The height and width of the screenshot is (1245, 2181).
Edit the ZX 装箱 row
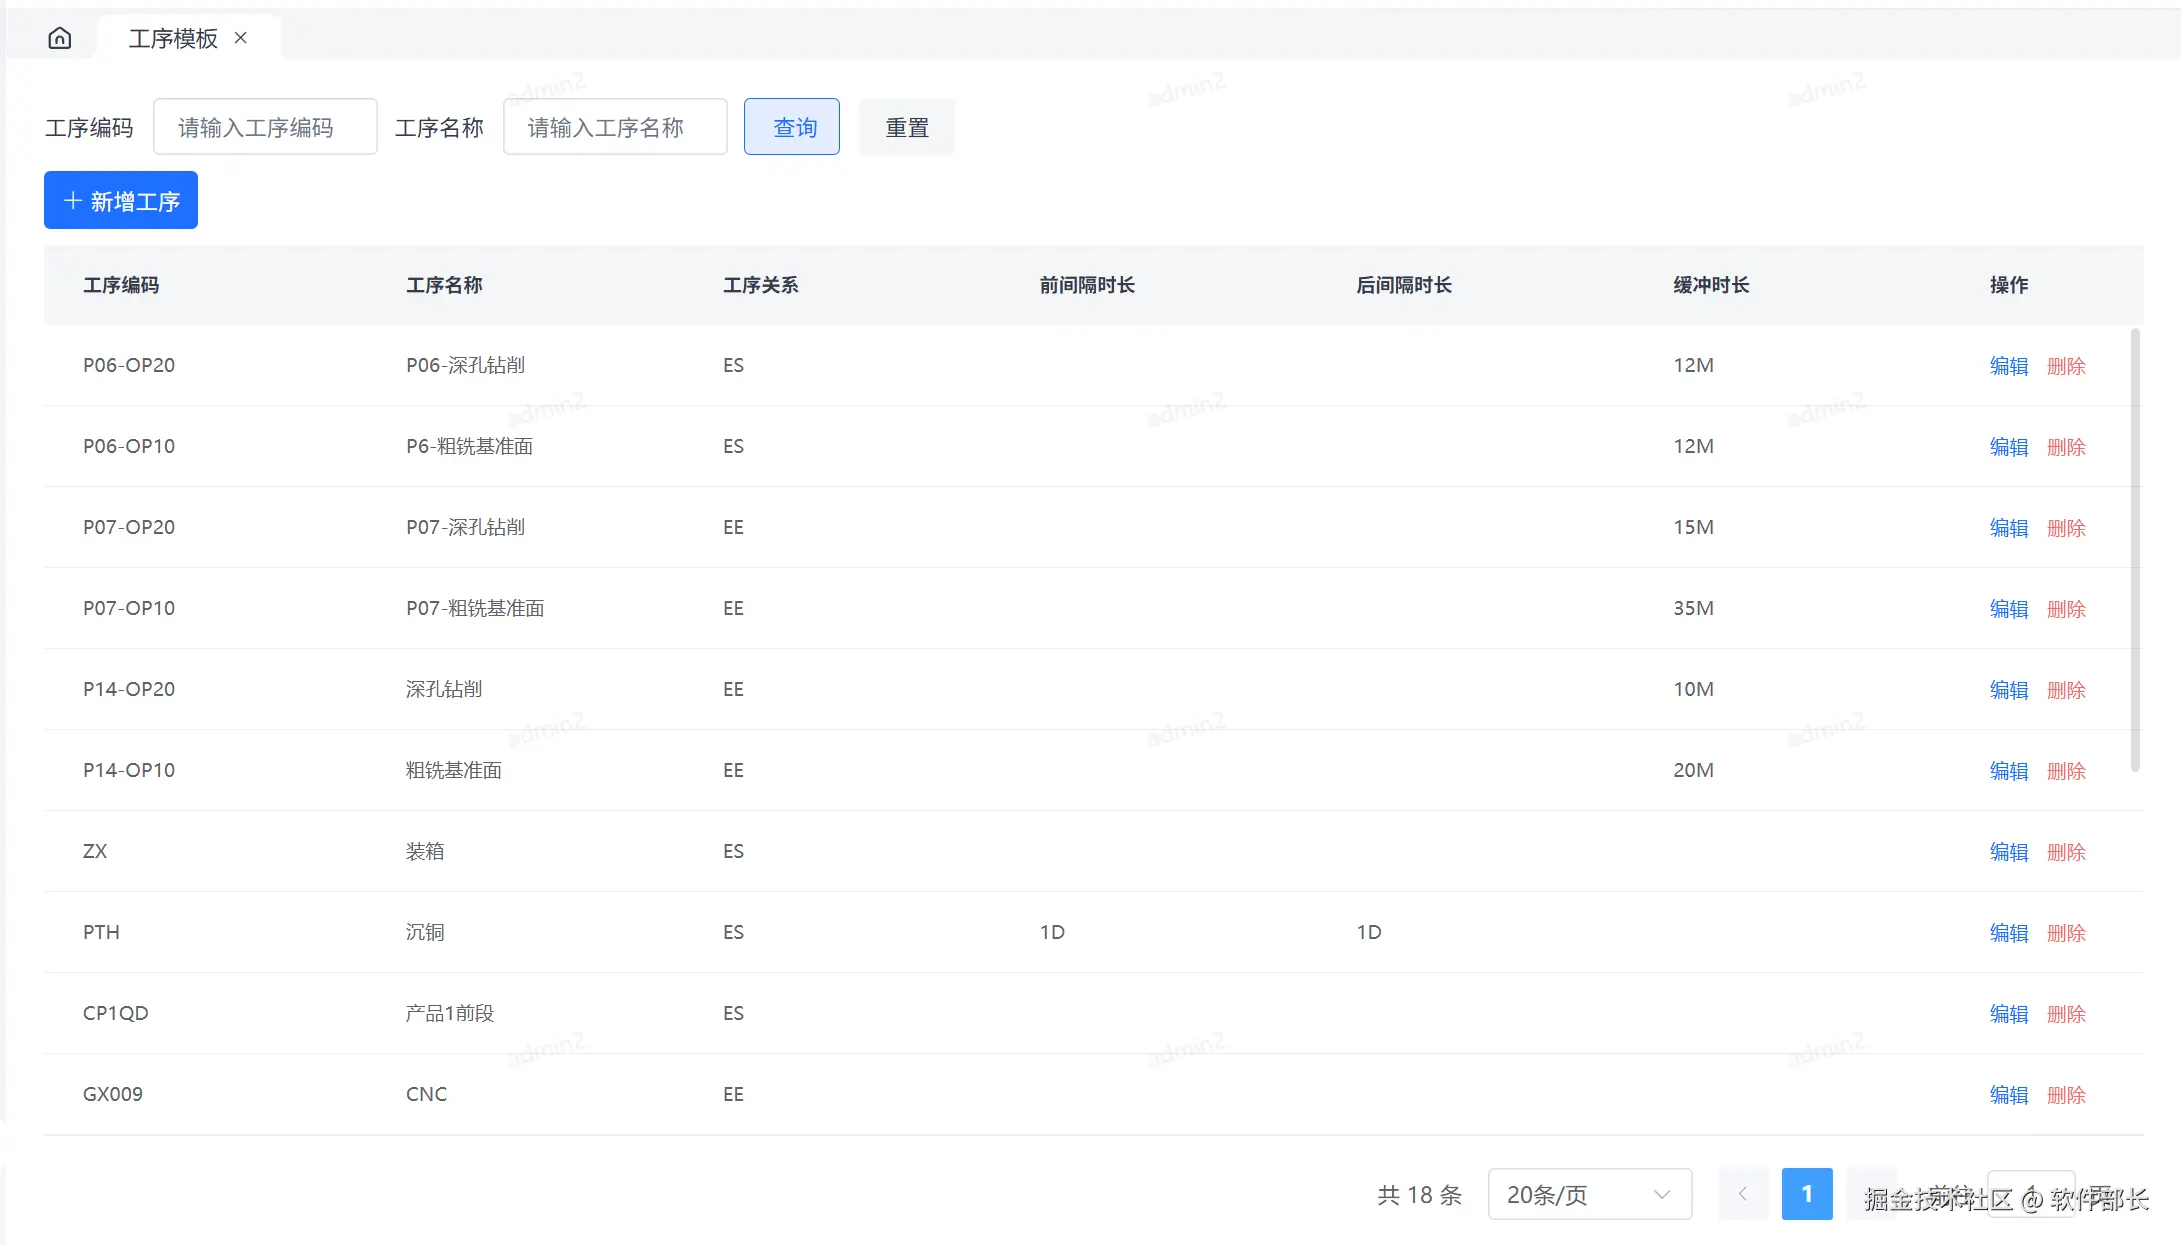[2008, 852]
